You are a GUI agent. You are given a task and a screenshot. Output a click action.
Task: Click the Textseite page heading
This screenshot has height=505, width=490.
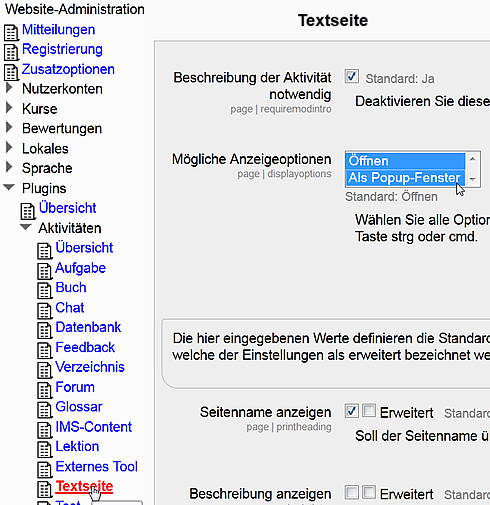(x=333, y=20)
